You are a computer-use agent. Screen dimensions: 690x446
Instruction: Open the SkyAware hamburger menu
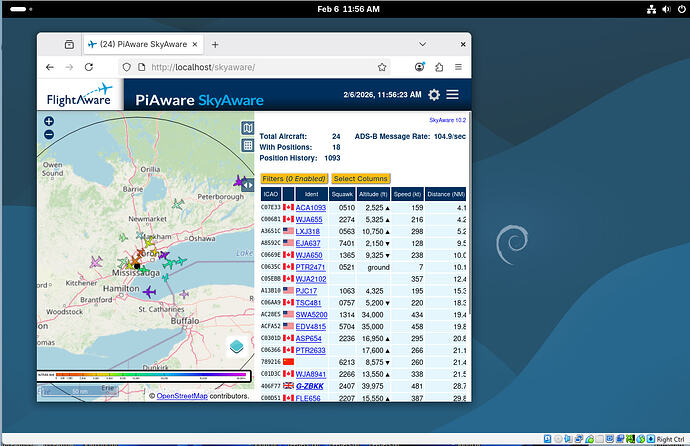(x=453, y=95)
